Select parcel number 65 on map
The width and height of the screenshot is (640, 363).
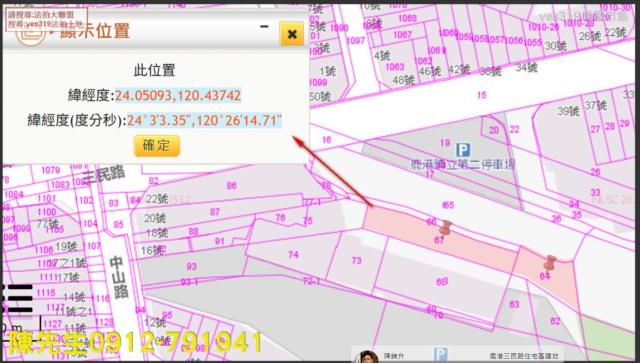448,205
